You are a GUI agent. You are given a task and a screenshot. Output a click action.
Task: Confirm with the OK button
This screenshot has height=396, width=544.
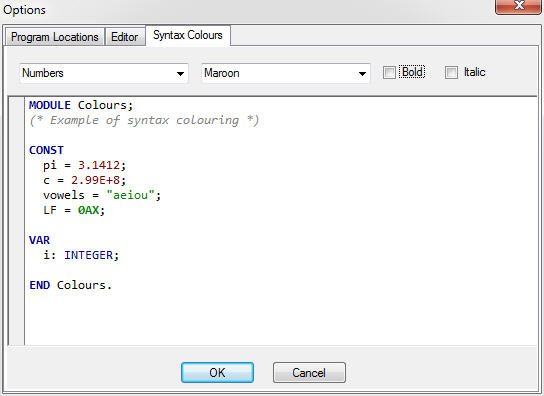[x=217, y=373]
